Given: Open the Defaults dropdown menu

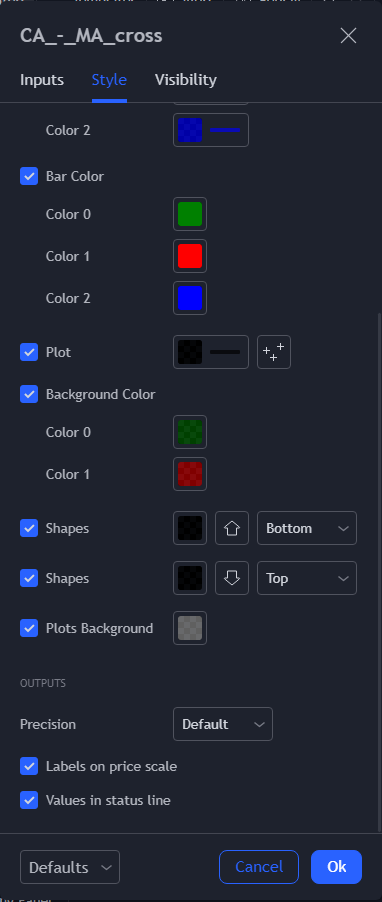Looking at the screenshot, I should click(70, 867).
